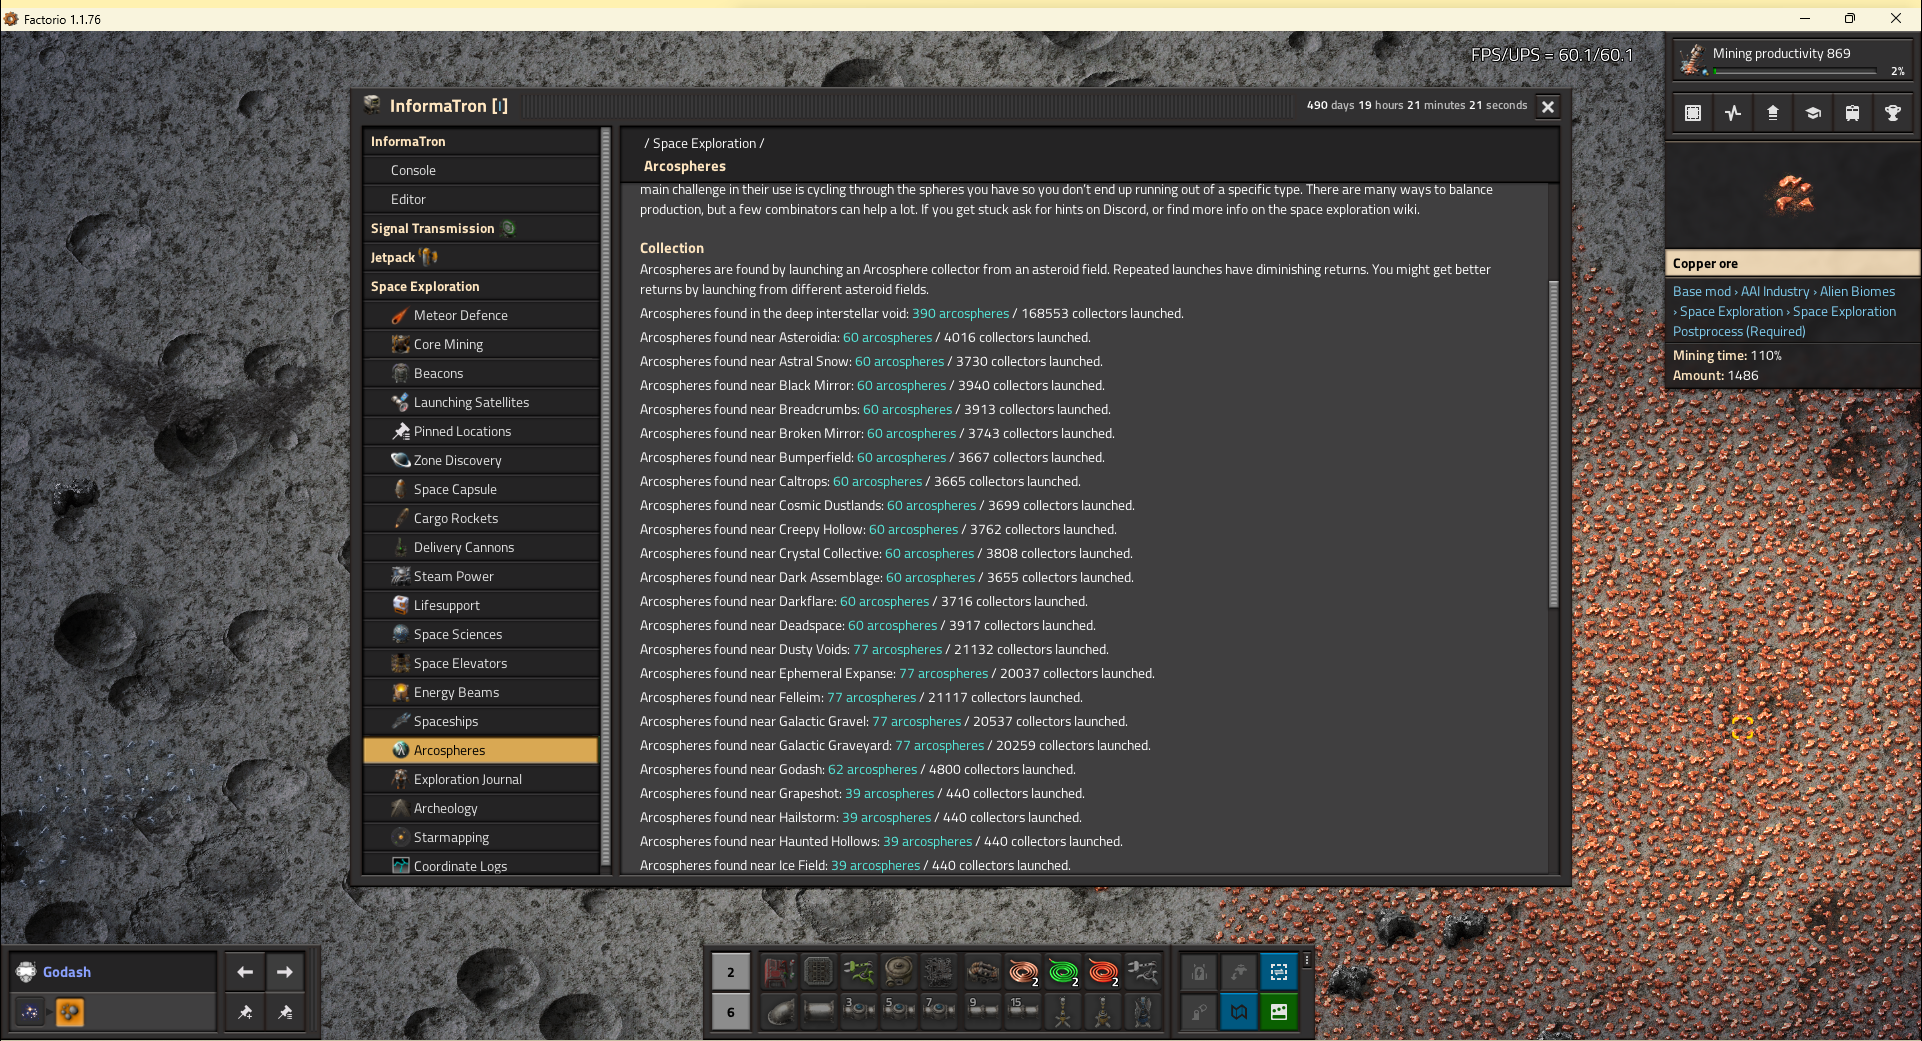Click the Mining productivity research progress bar

point(1795,71)
